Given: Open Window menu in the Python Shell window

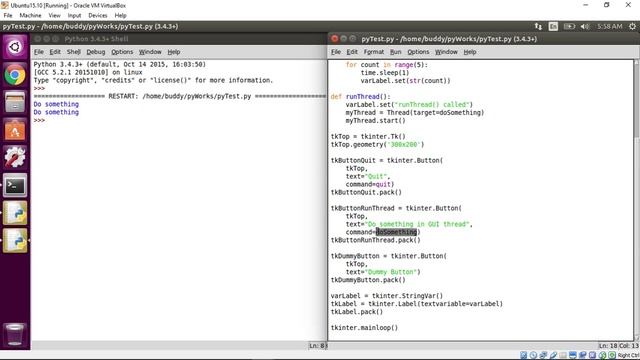Looking at the screenshot, I should pyautogui.click(x=150, y=52).
